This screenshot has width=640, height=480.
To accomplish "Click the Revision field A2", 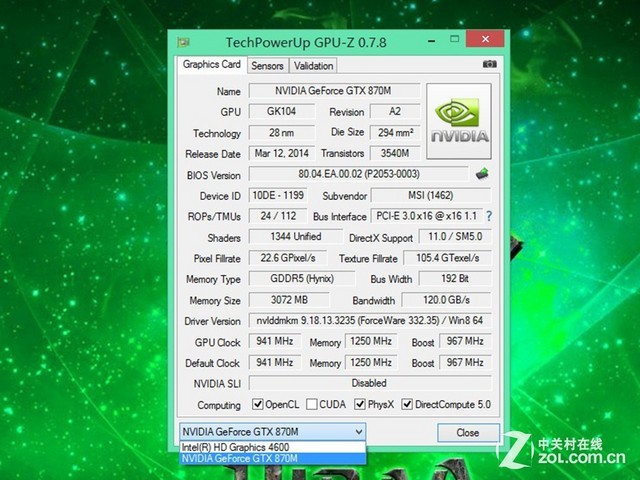I will point(395,111).
